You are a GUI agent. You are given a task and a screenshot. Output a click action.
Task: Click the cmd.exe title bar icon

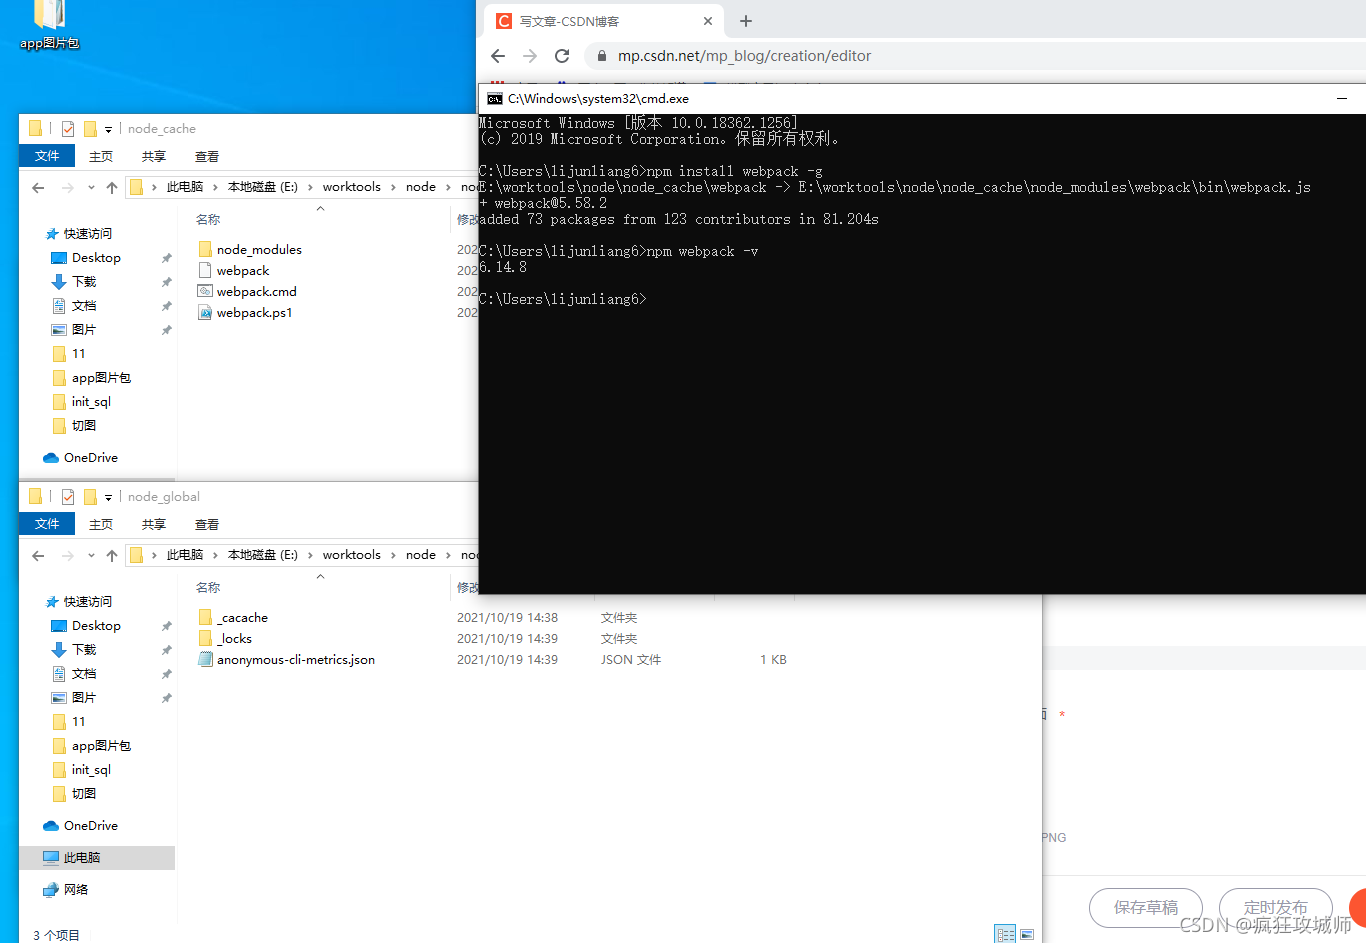(x=495, y=99)
